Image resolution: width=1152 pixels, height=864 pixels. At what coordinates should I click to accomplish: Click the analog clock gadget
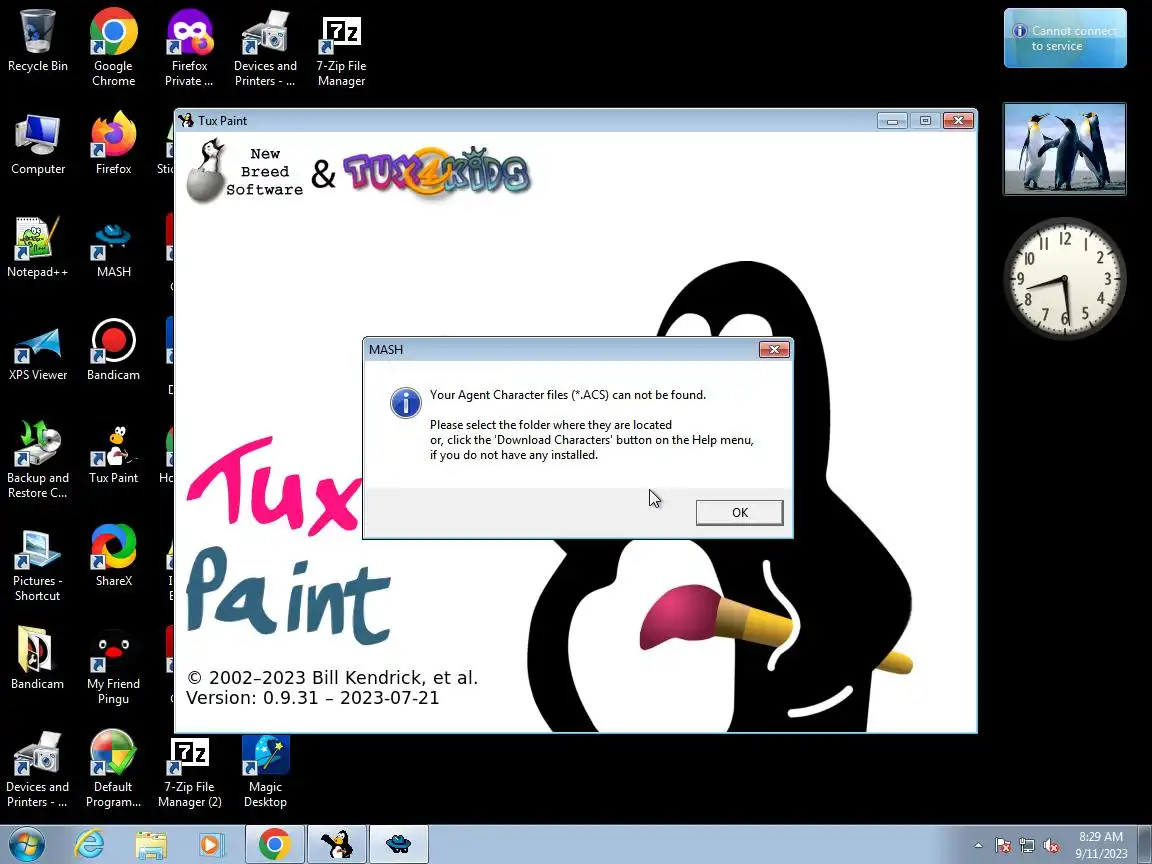(x=1065, y=279)
